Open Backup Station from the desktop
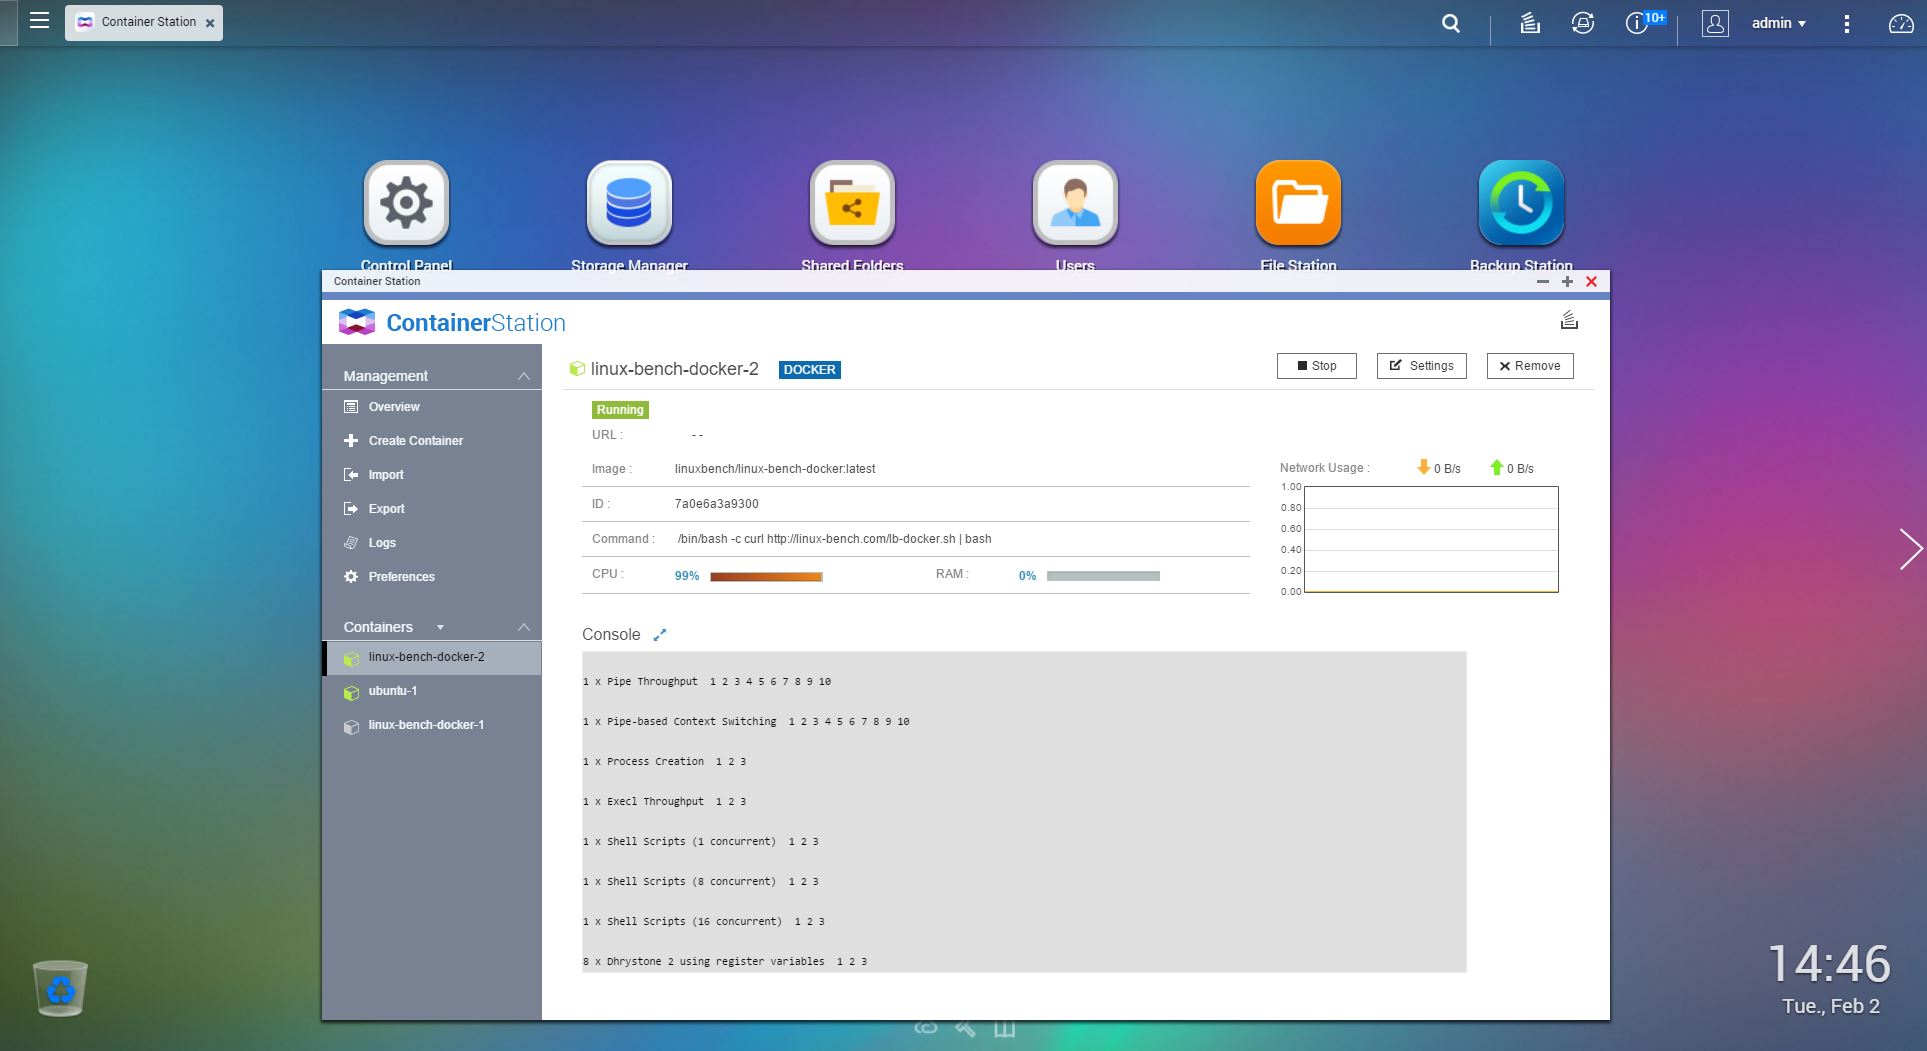The image size is (1927, 1051). [x=1521, y=203]
